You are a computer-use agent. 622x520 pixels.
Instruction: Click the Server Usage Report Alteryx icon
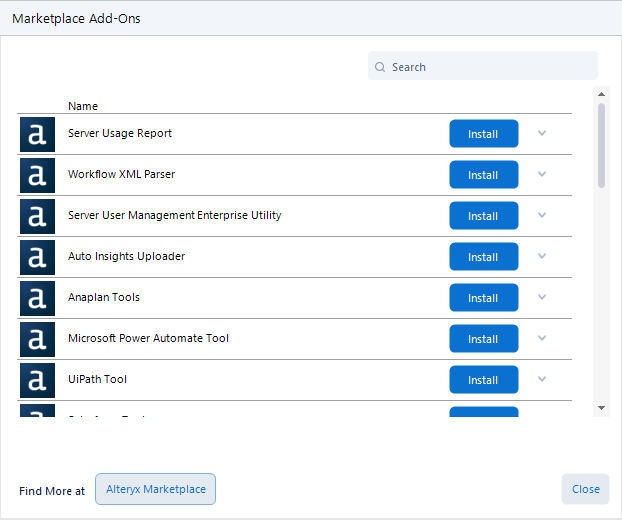[37, 135]
